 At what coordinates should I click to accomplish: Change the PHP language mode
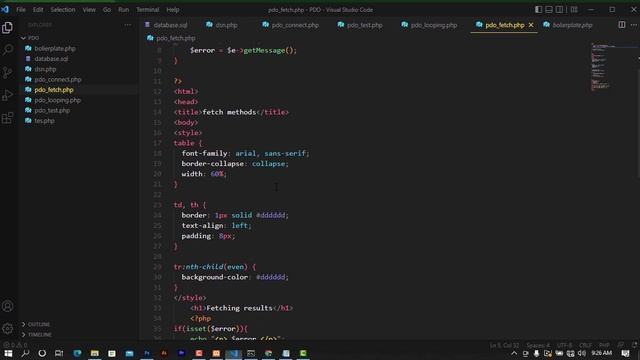[x=604, y=345]
